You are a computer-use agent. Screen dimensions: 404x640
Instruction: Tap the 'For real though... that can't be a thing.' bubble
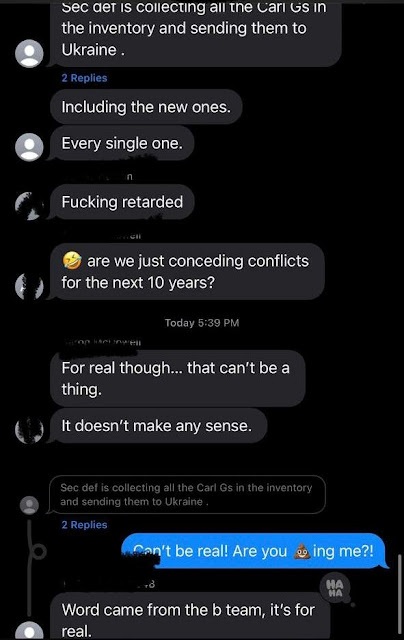(x=178, y=378)
